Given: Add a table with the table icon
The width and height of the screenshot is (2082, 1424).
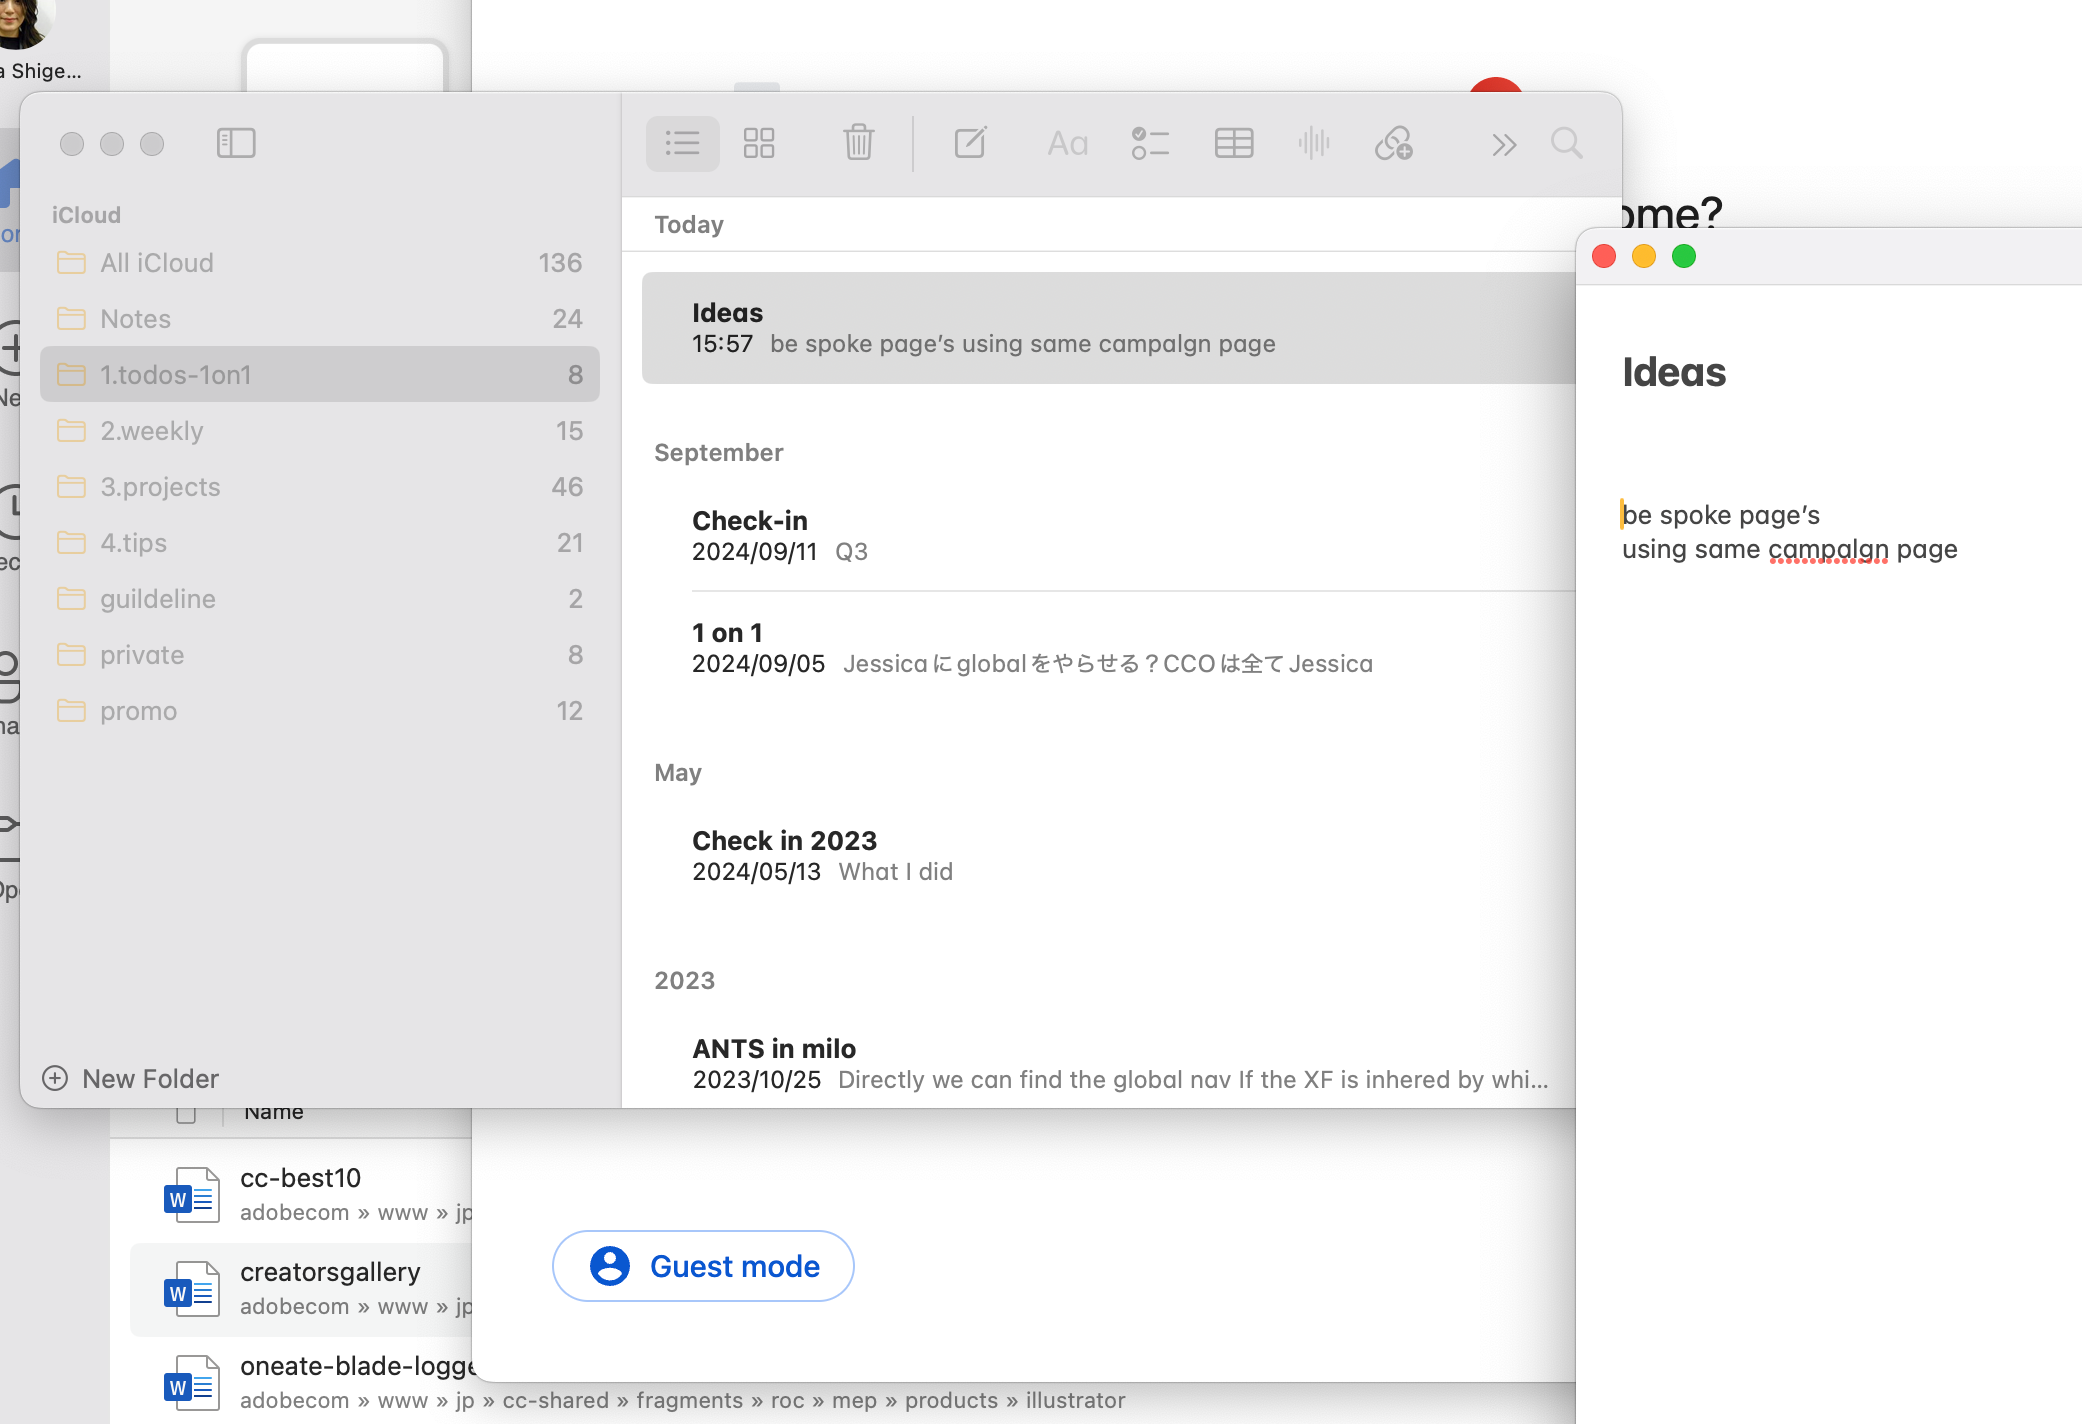Looking at the screenshot, I should tap(1233, 143).
